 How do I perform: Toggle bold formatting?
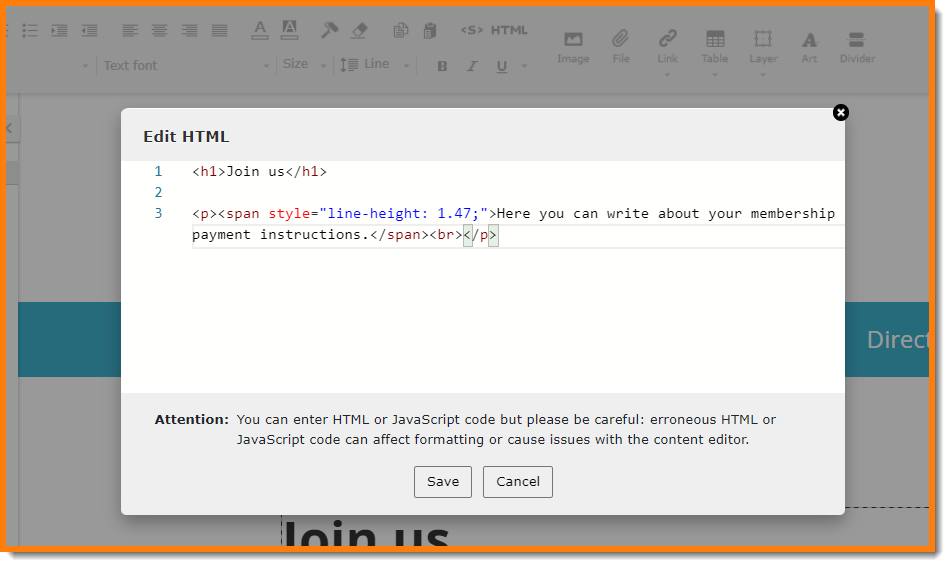(442, 66)
